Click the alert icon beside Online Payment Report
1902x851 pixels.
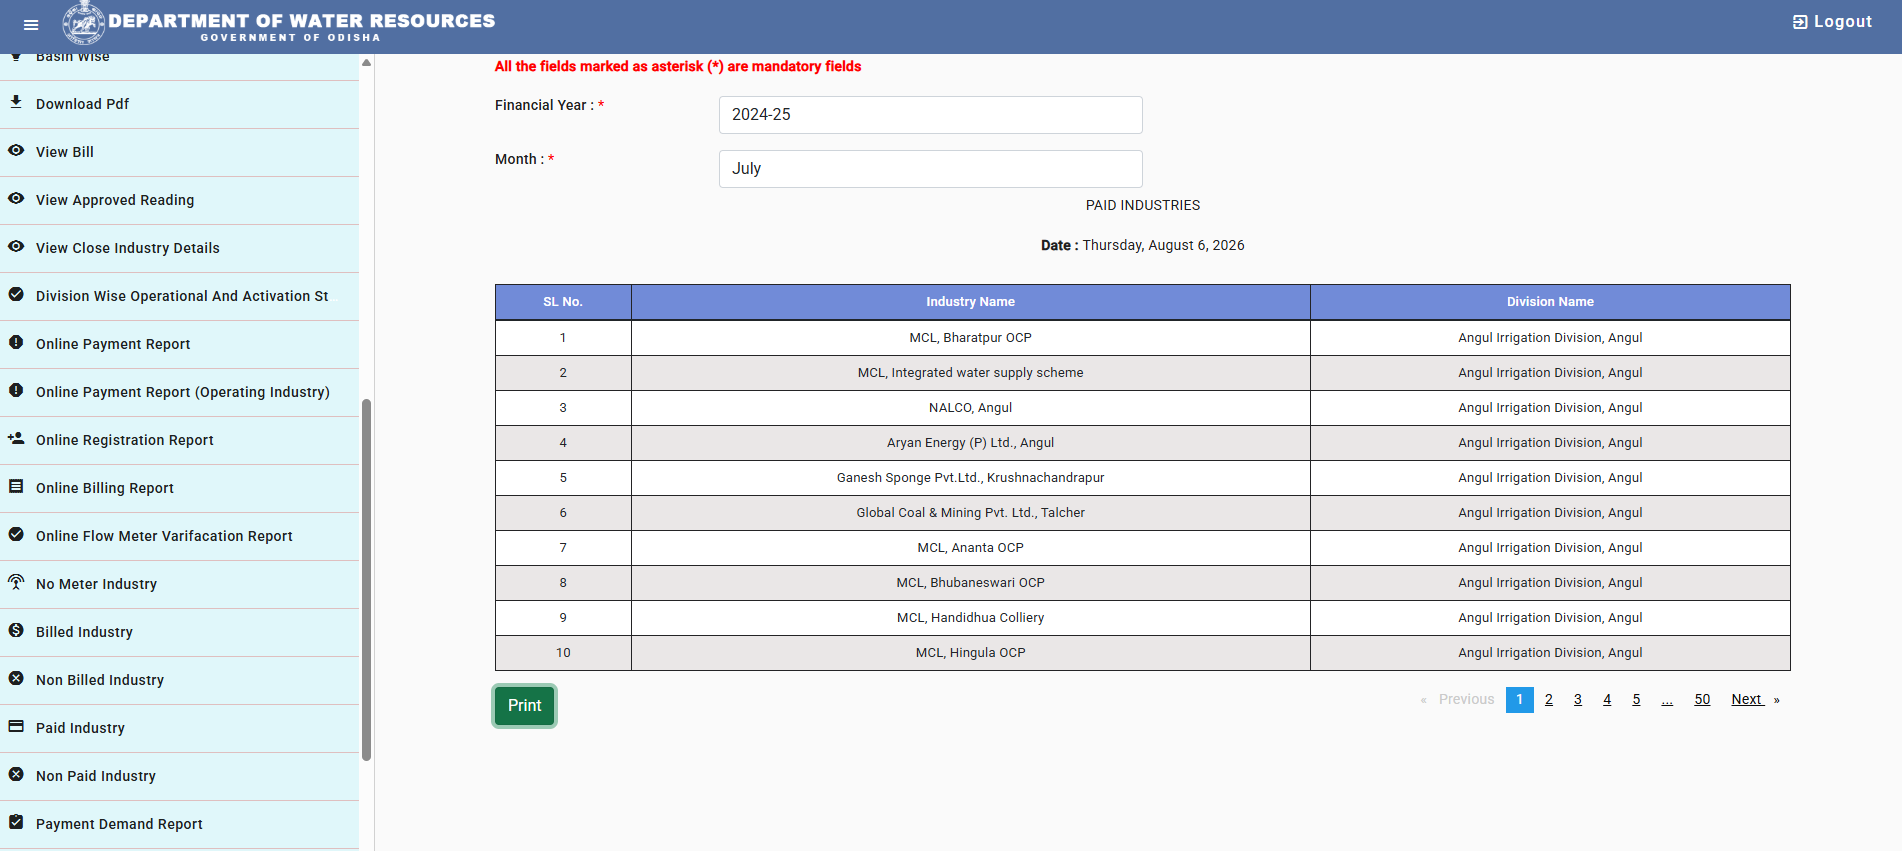click(x=16, y=342)
